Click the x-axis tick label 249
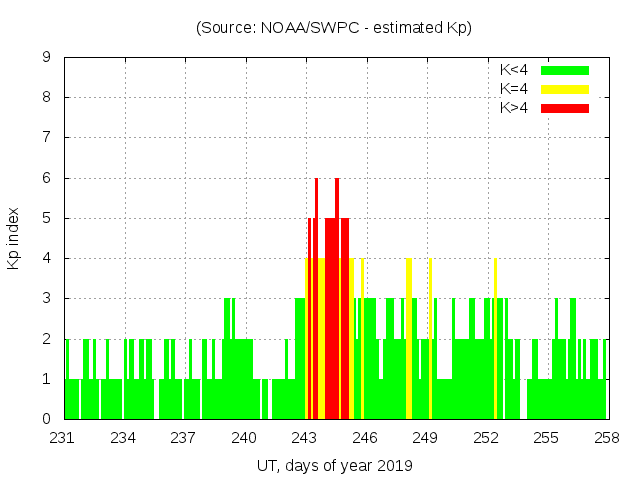 point(425,438)
